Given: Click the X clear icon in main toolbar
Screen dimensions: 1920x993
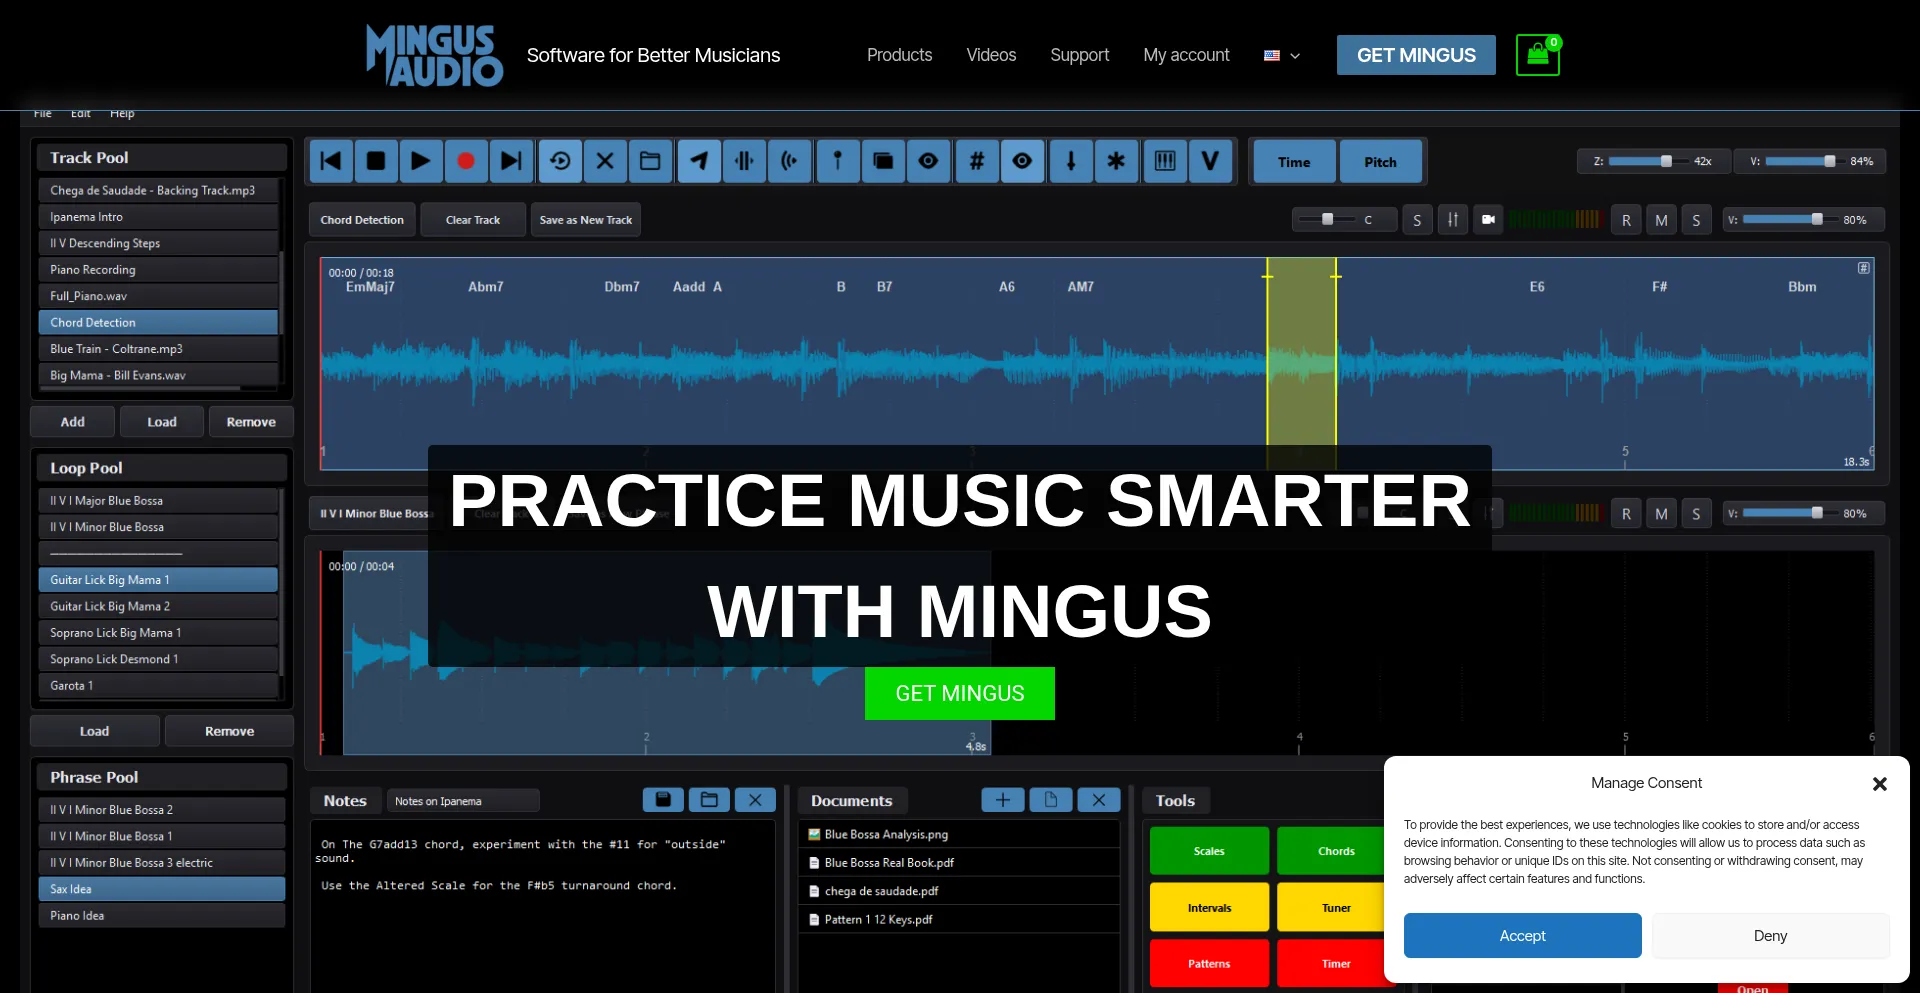Looking at the screenshot, I should 605,161.
